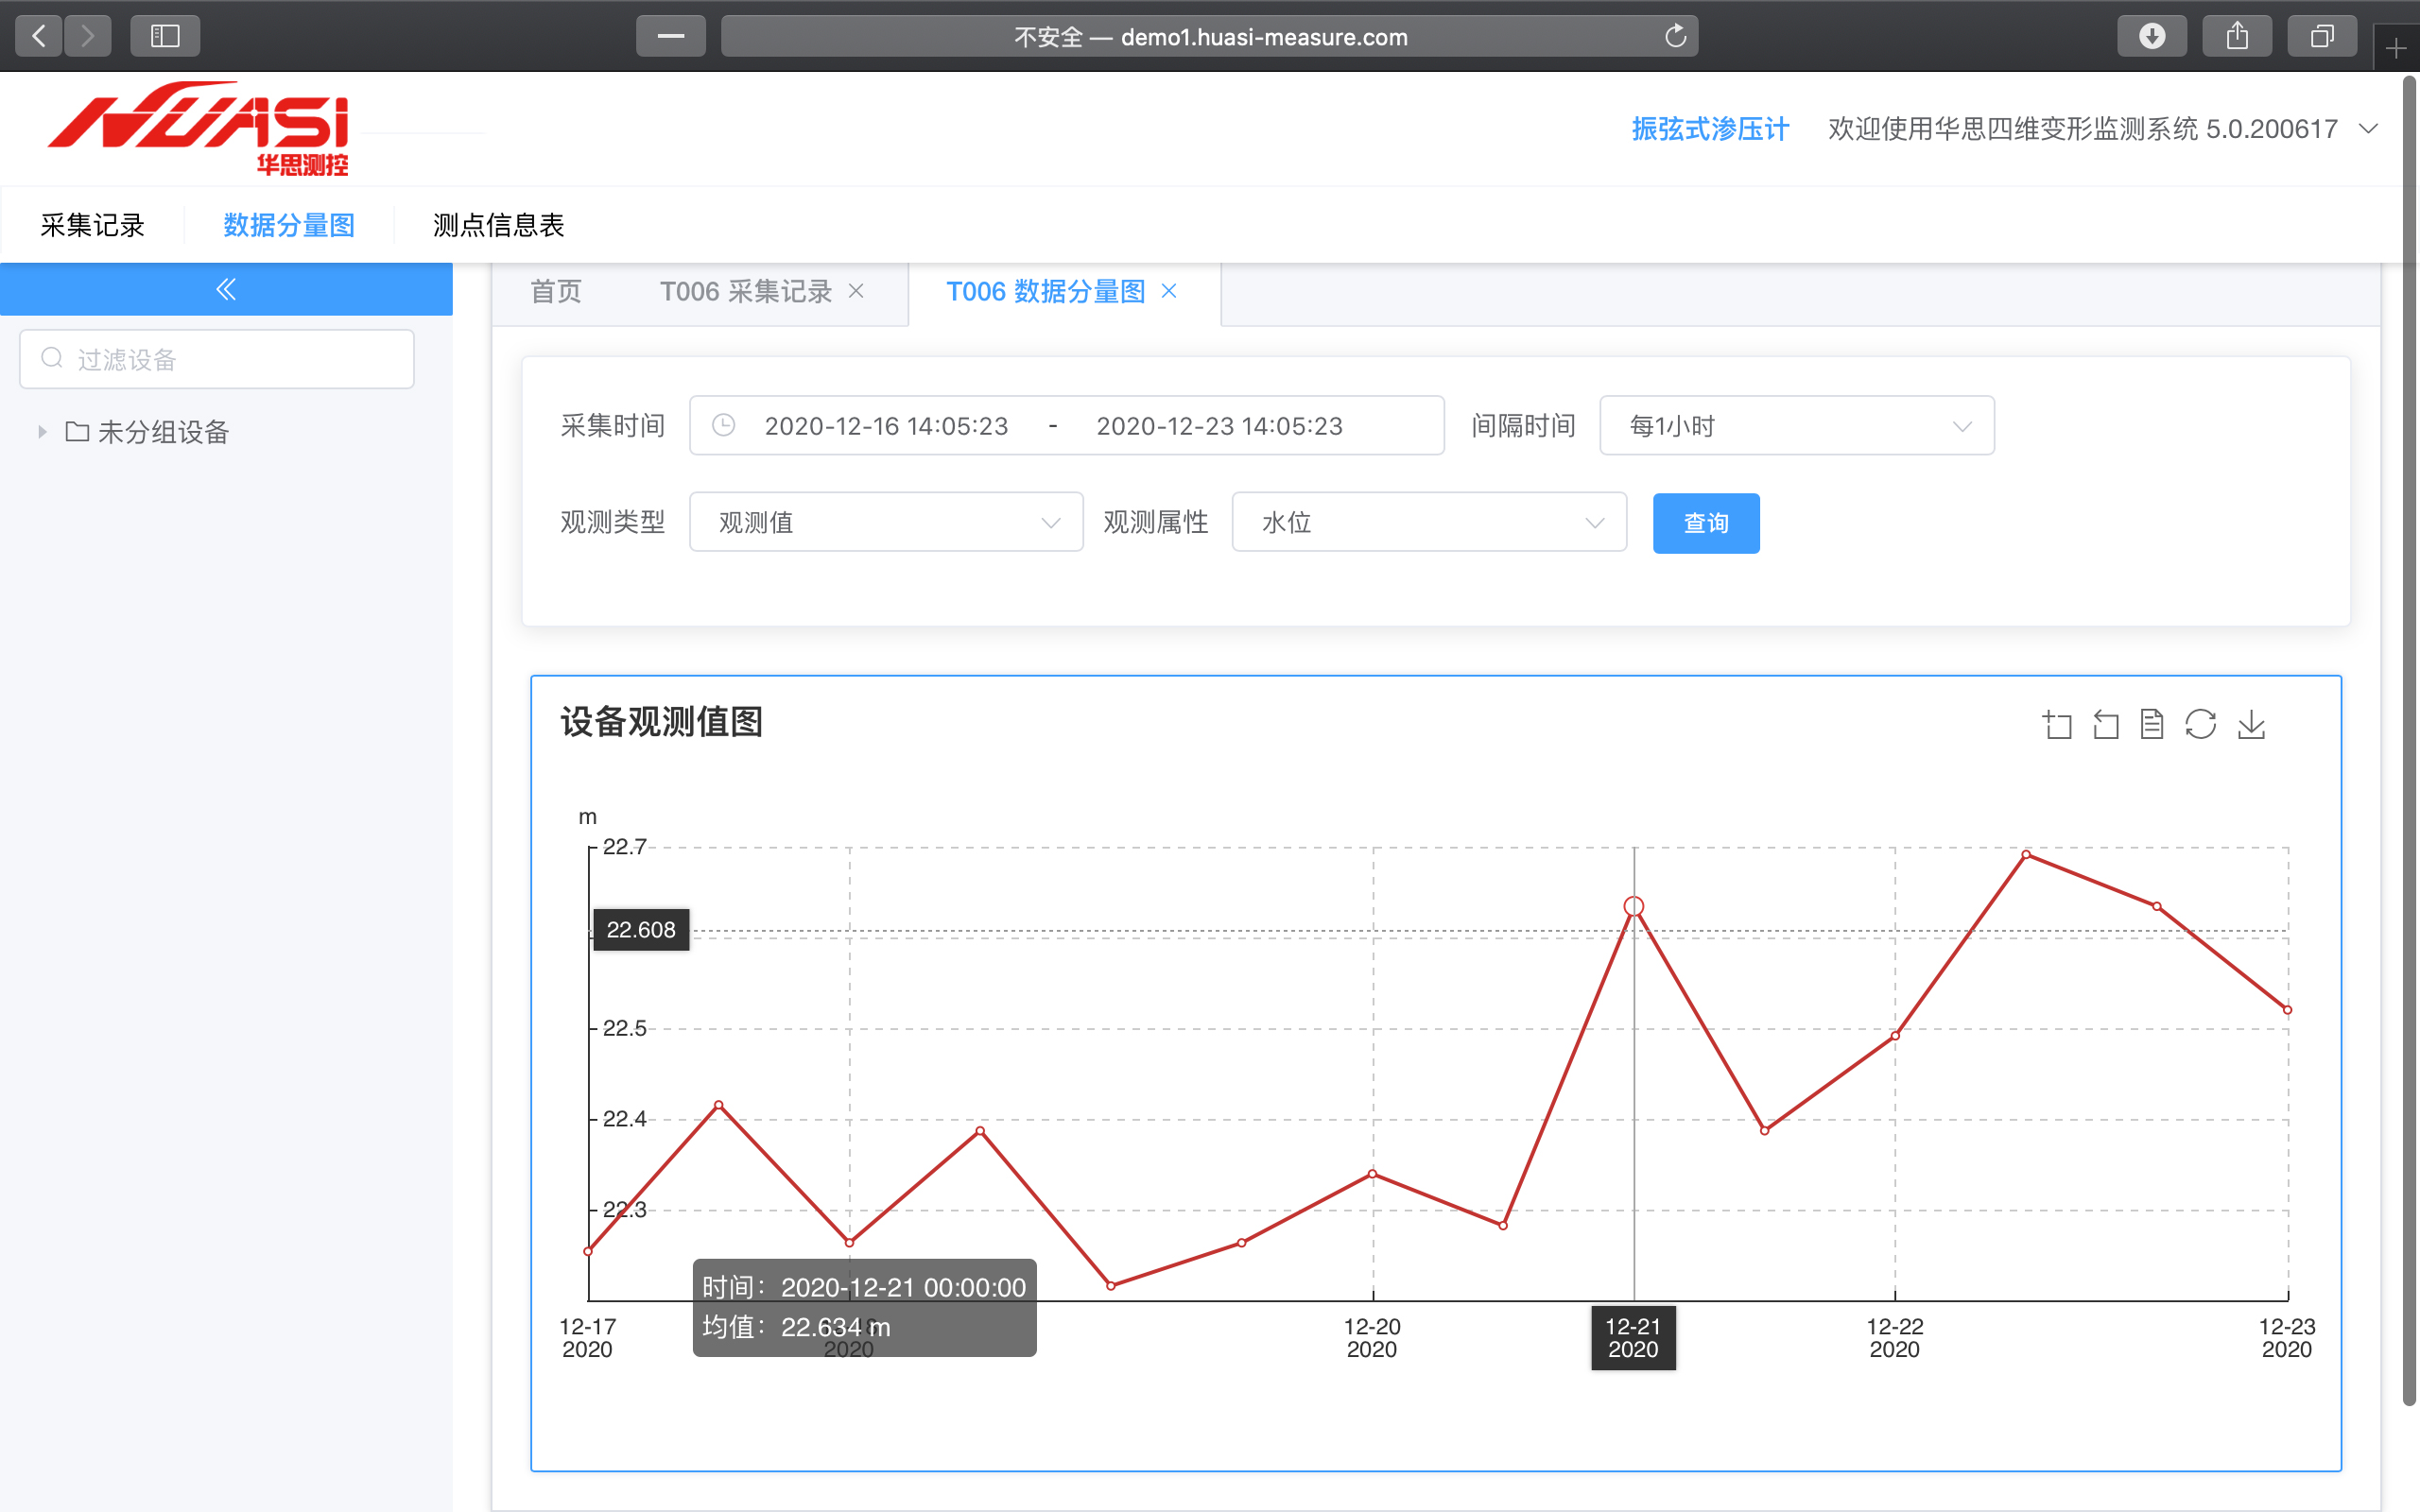The height and width of the screenshot is (1512, 2420).
Task: Click the Safari forward button
Action: pyautogui.click(x=88, y=36)
